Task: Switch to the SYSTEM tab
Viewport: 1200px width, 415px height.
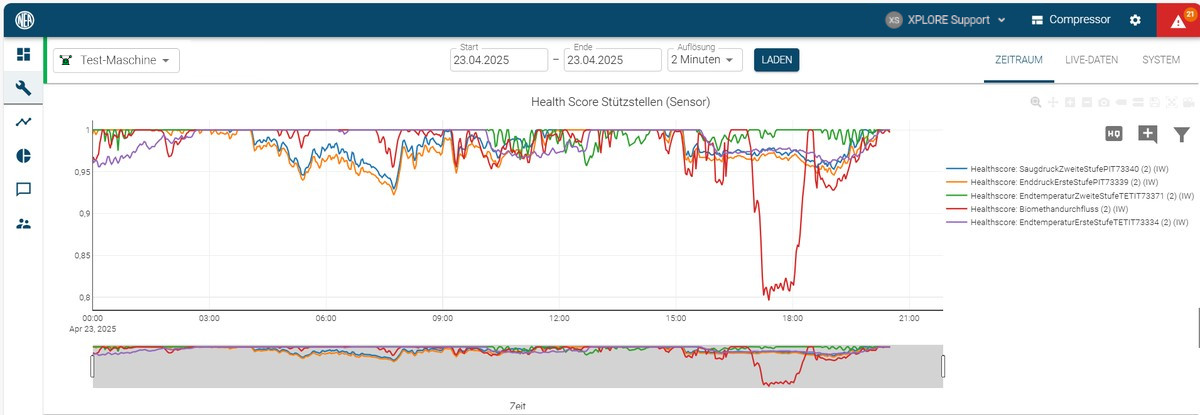Action: (x=1160, y=60)
